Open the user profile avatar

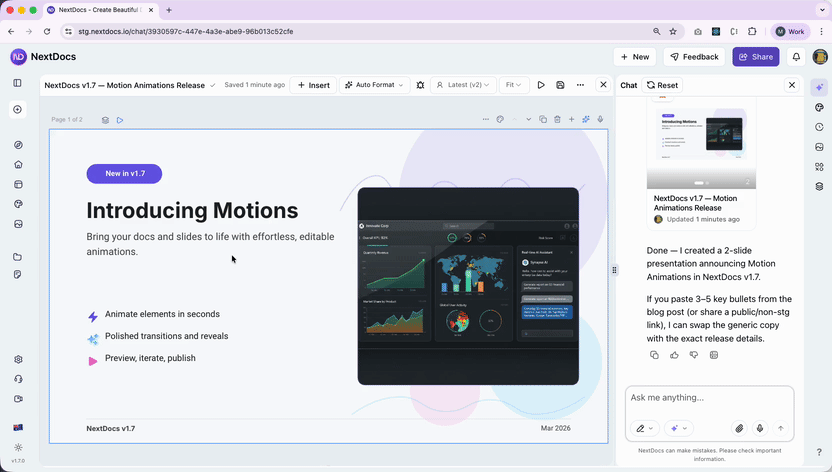(820, 57)
